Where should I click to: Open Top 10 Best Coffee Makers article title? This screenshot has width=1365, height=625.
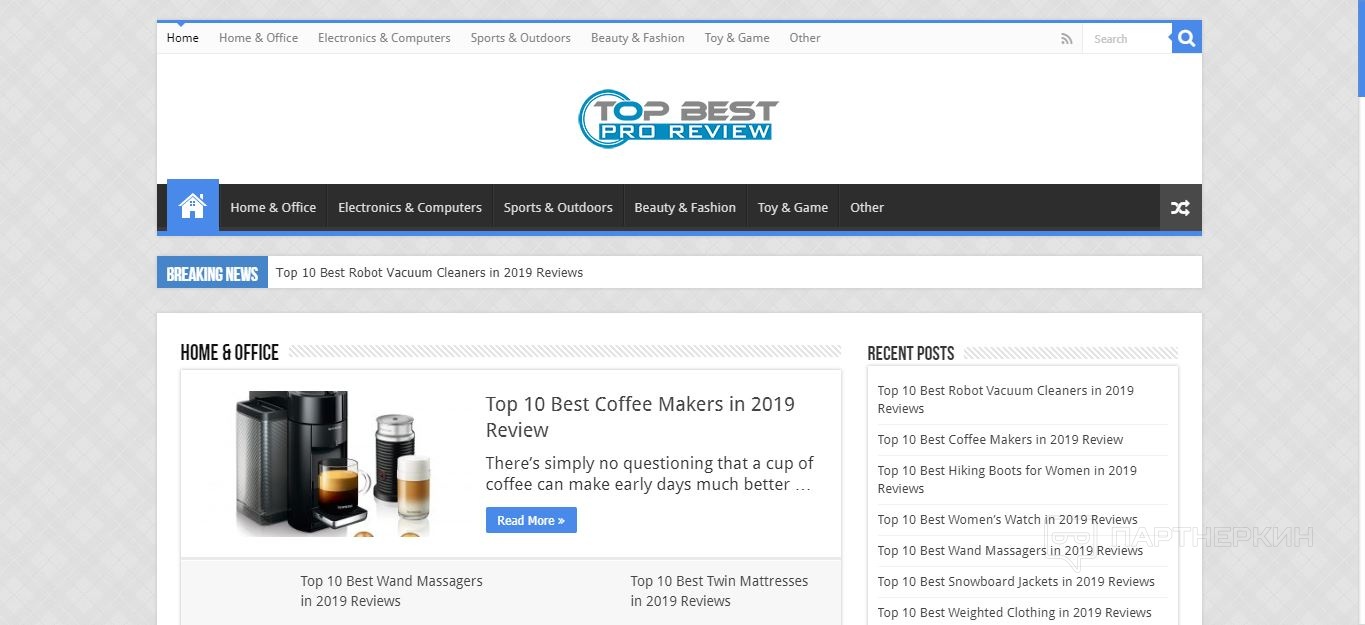[640, 417]
